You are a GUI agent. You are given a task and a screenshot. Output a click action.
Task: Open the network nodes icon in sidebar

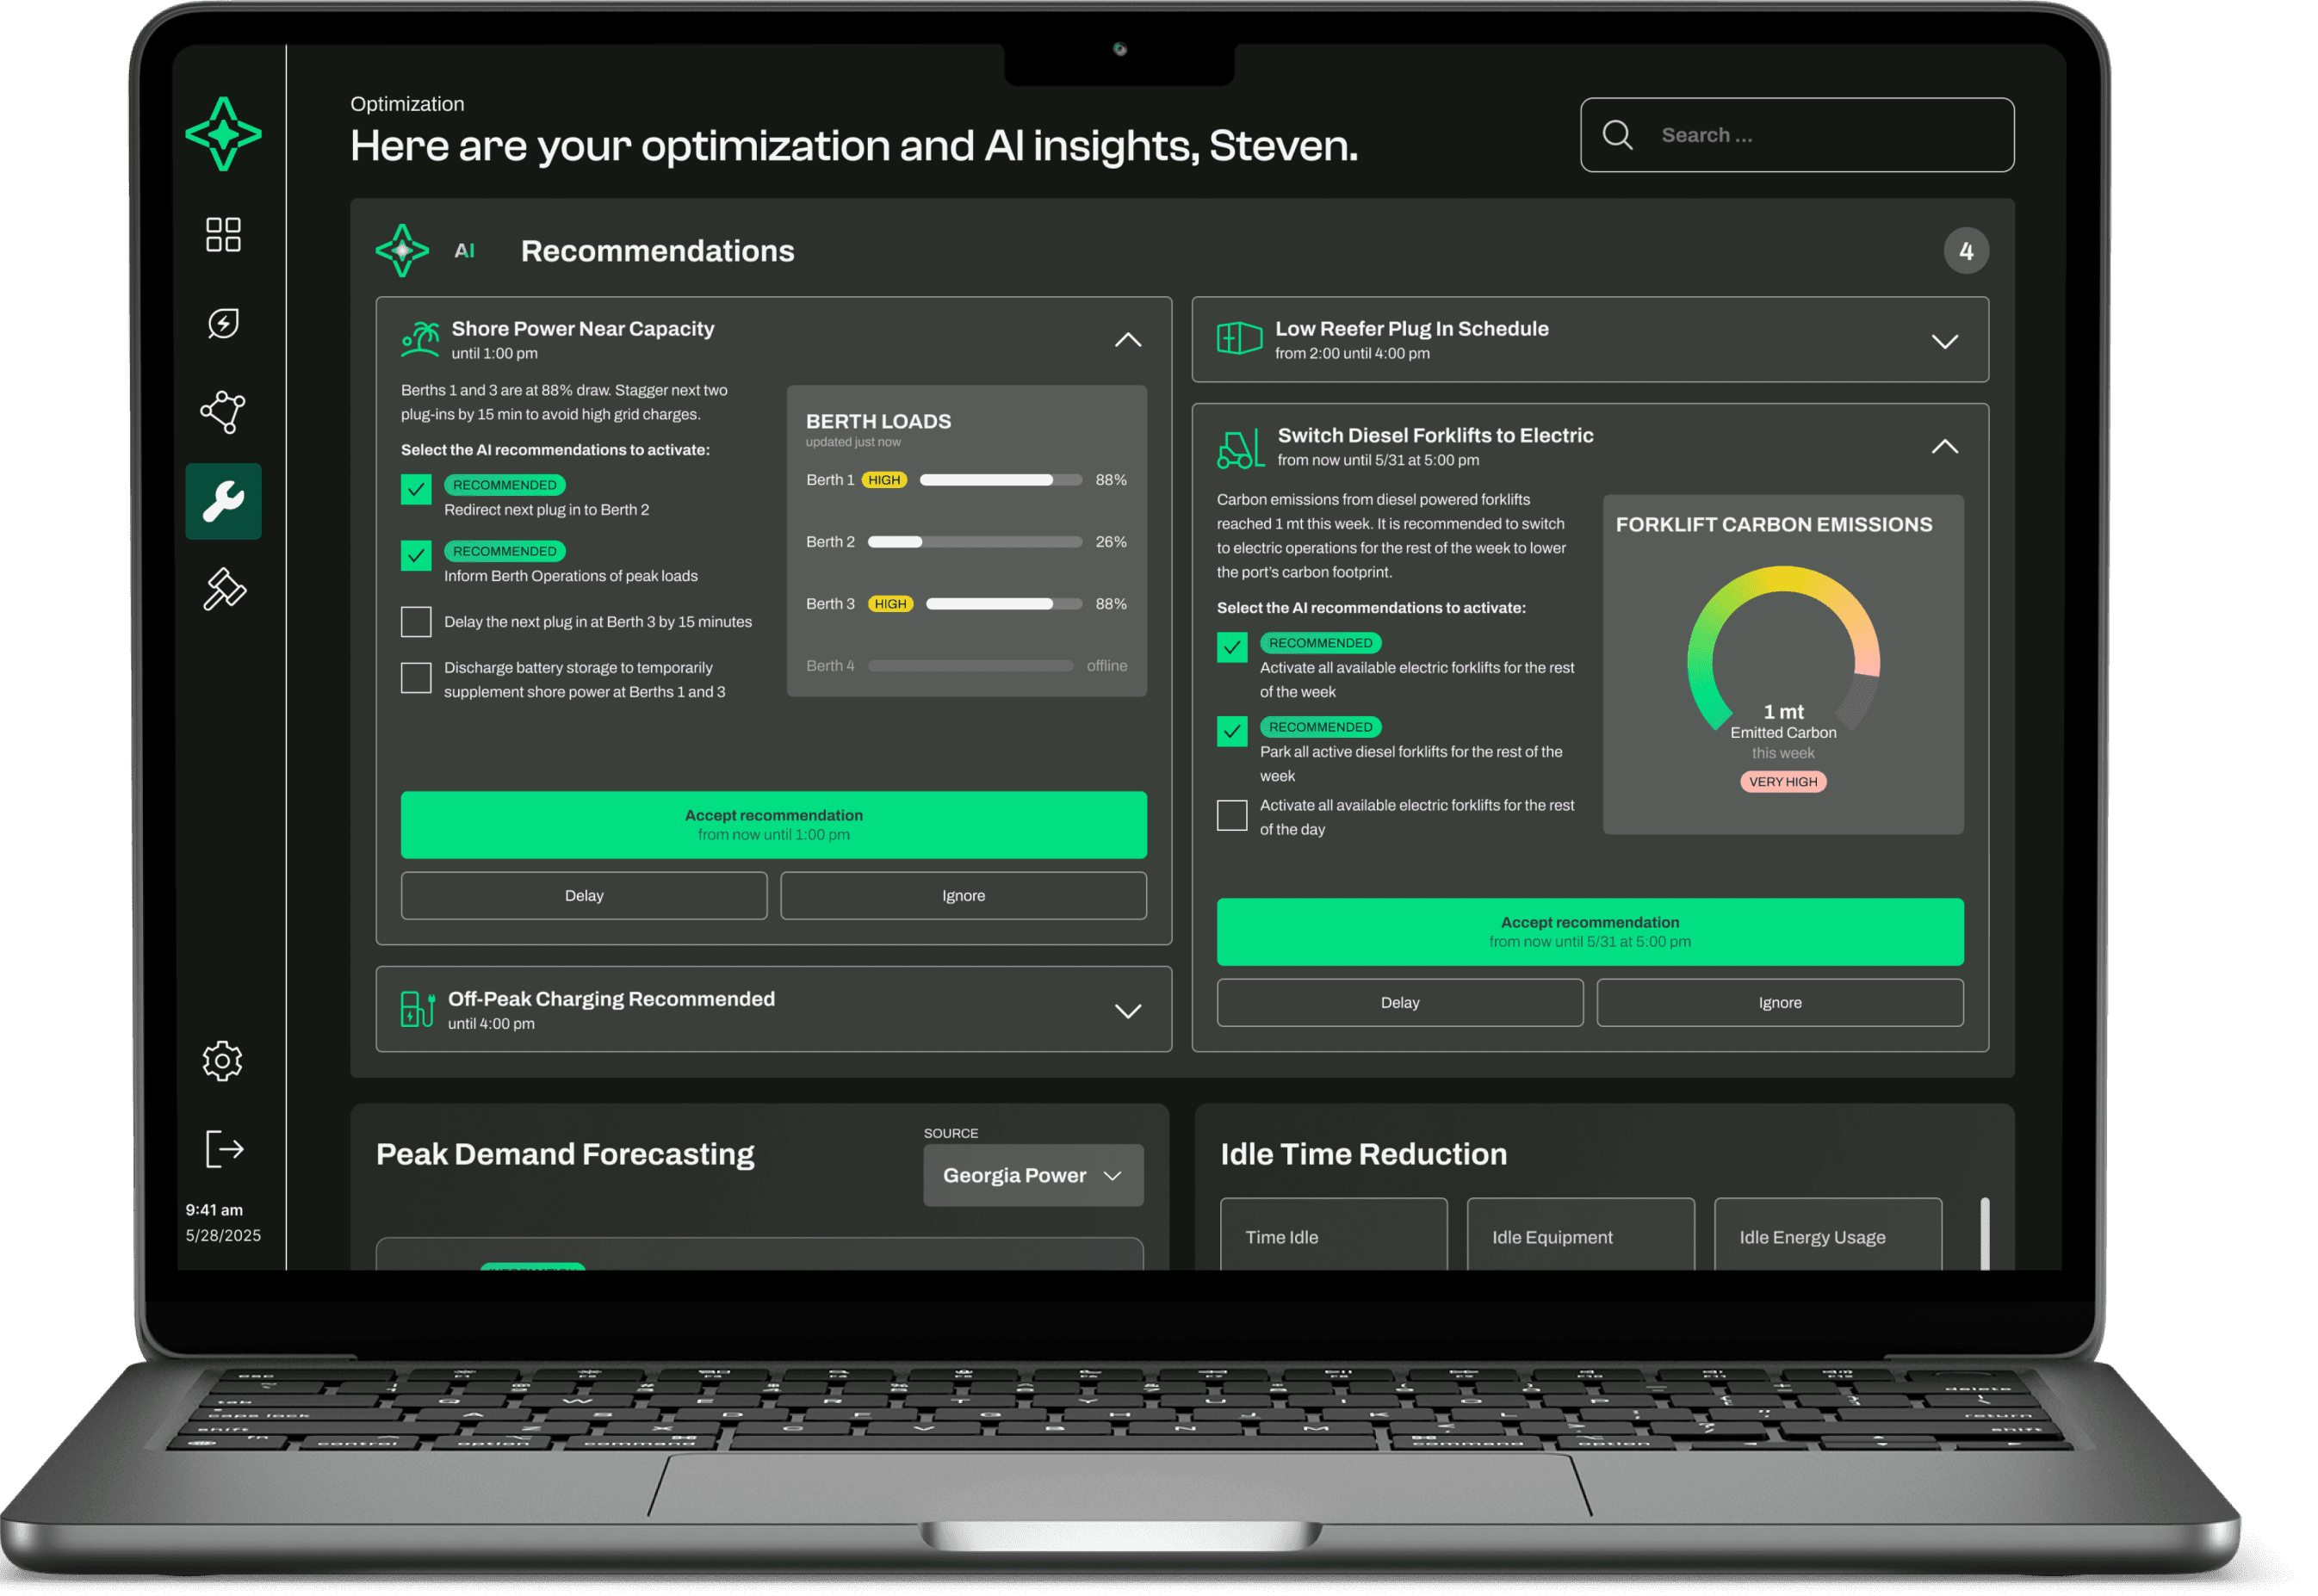click(x=223, y=411)
